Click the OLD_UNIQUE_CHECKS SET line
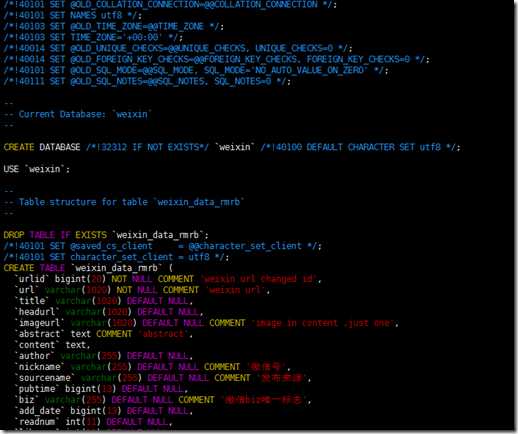 pos(178,48)
